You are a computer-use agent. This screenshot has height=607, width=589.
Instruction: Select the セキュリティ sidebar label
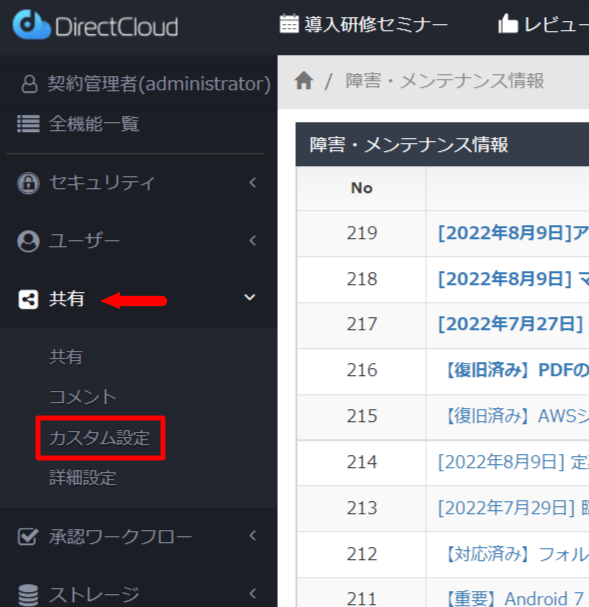[102, 182]
